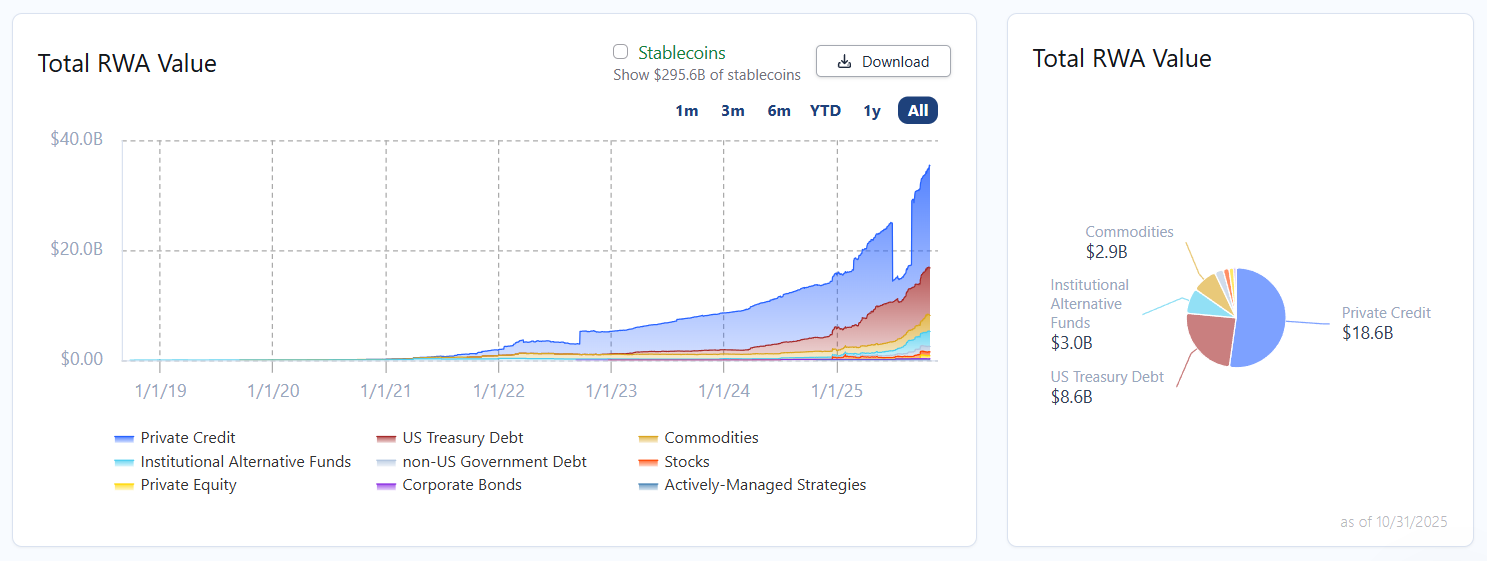Choose the 6m time range

(779, 111)
